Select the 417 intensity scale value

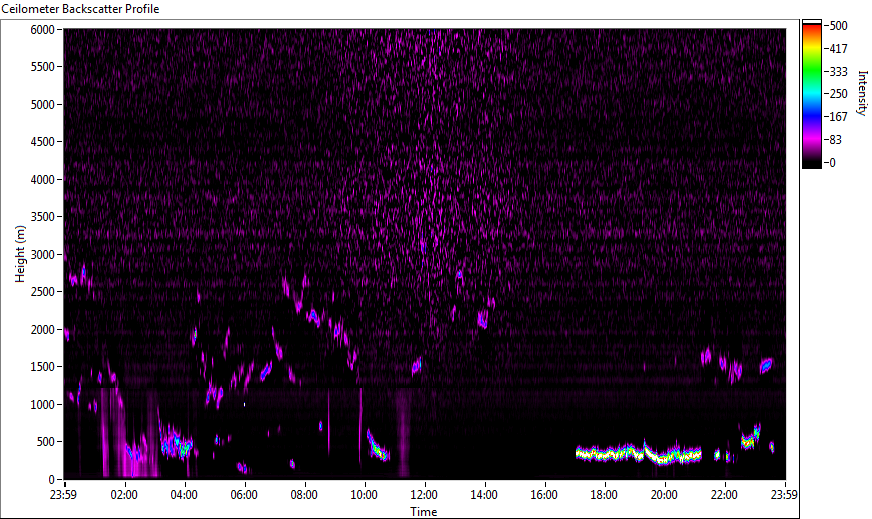(838, 49)
